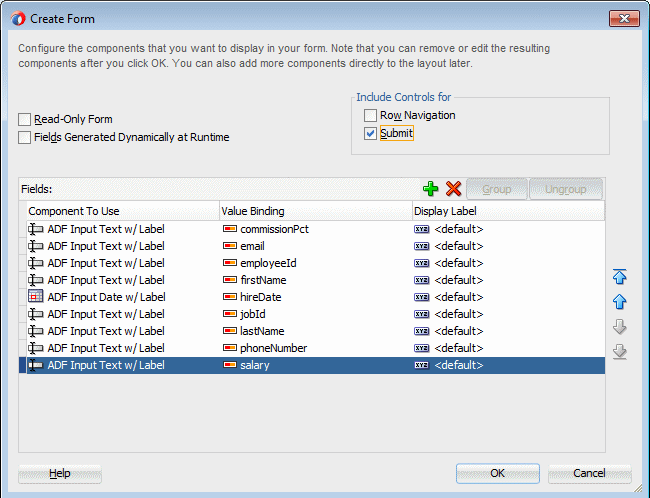Click the move field to bottom arrow
This screenshot has height=498, width=650.
tap(619, 351)
